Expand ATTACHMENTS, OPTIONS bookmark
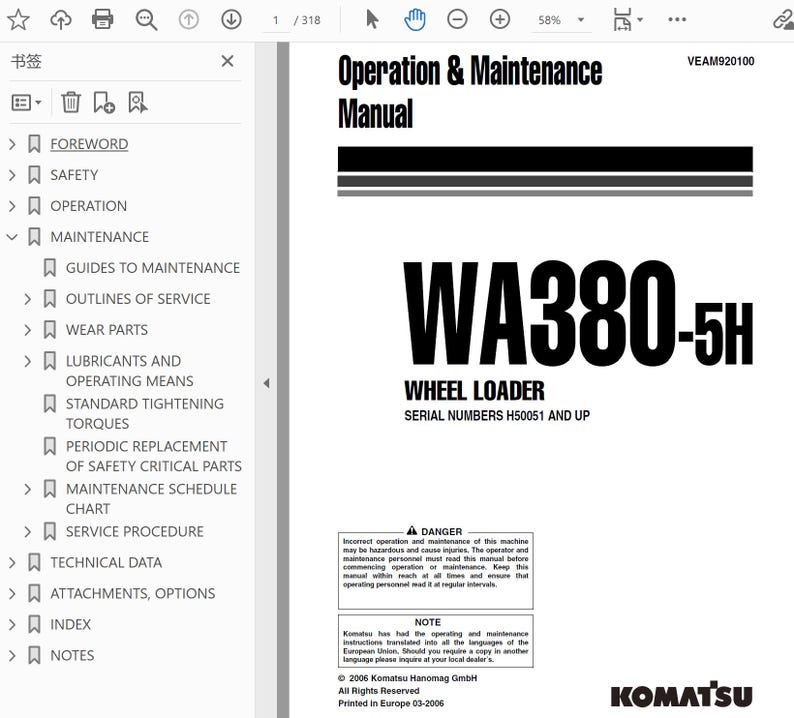Image resolution: width=794 pixels, height=718 pixels. (x=12, y=594)
